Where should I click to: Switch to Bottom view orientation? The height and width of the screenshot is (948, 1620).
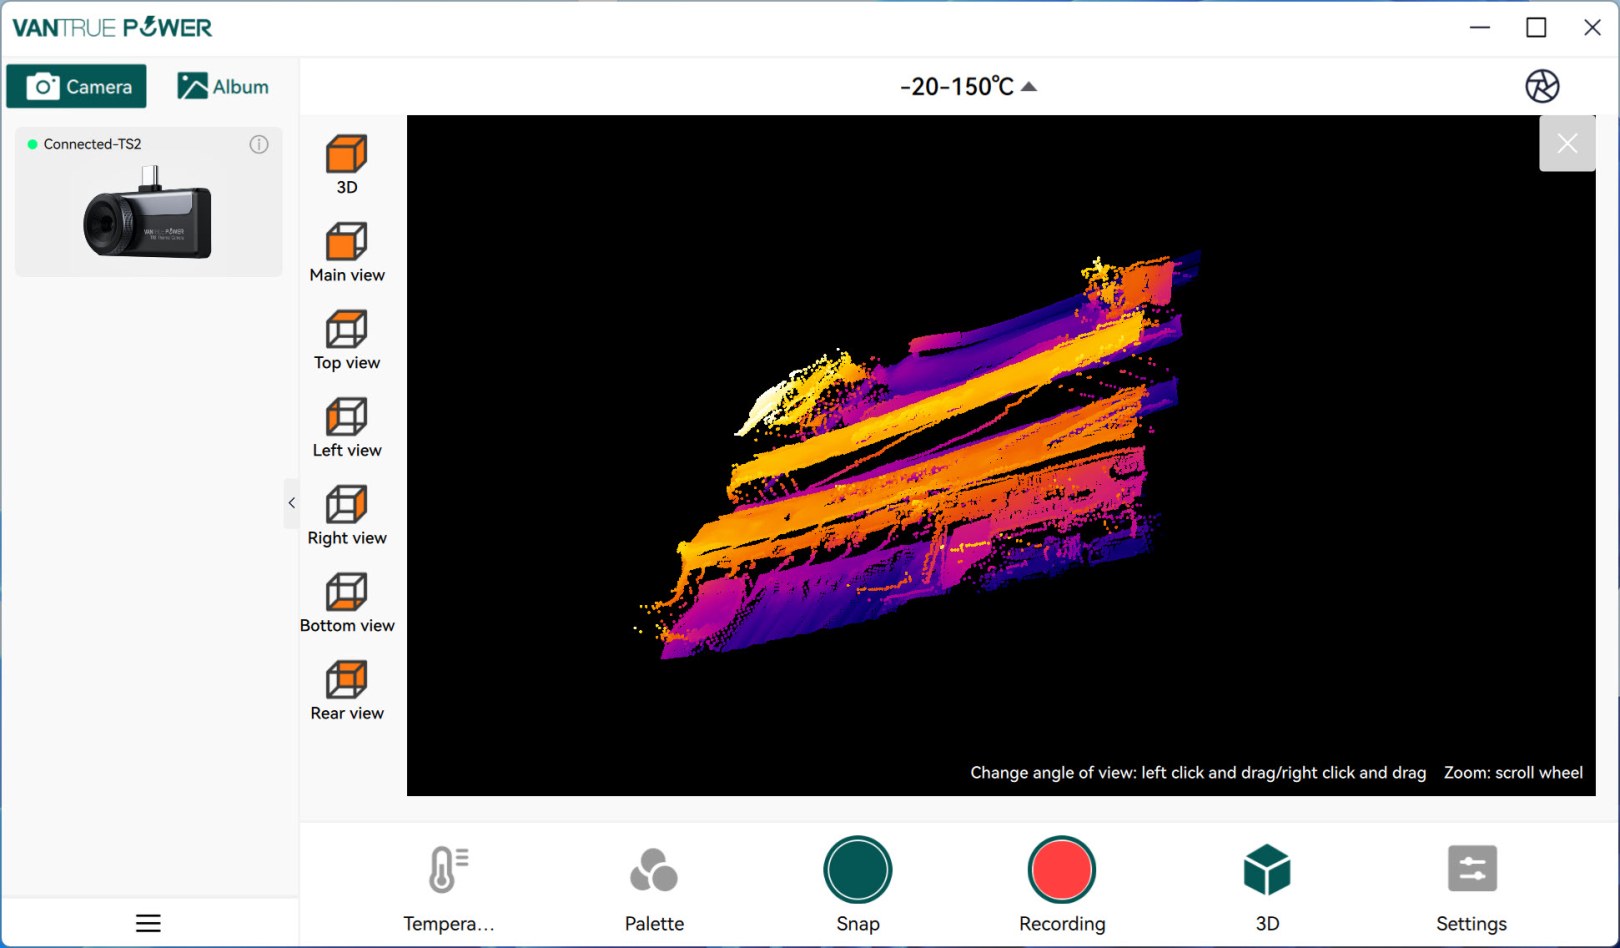346,592
